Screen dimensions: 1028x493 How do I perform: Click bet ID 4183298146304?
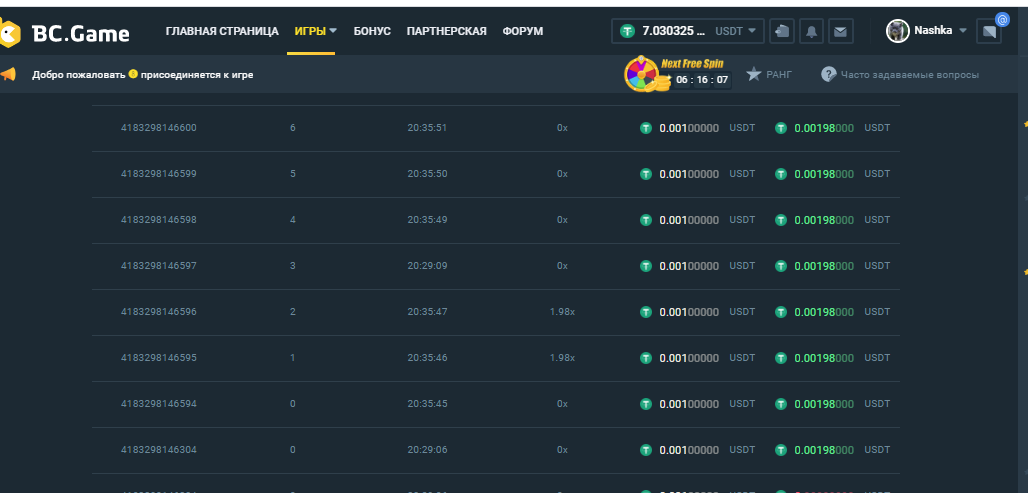[159, 450]
